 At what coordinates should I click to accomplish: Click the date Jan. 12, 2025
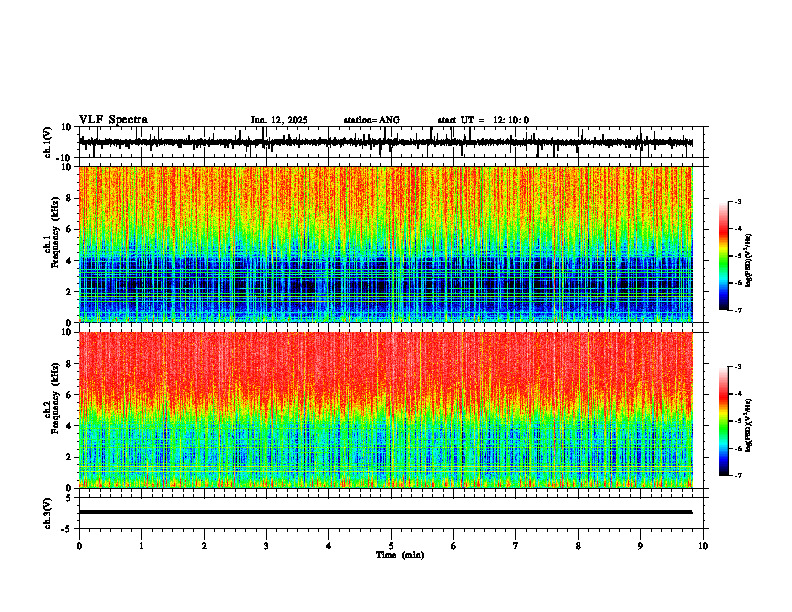coord(279,120)
